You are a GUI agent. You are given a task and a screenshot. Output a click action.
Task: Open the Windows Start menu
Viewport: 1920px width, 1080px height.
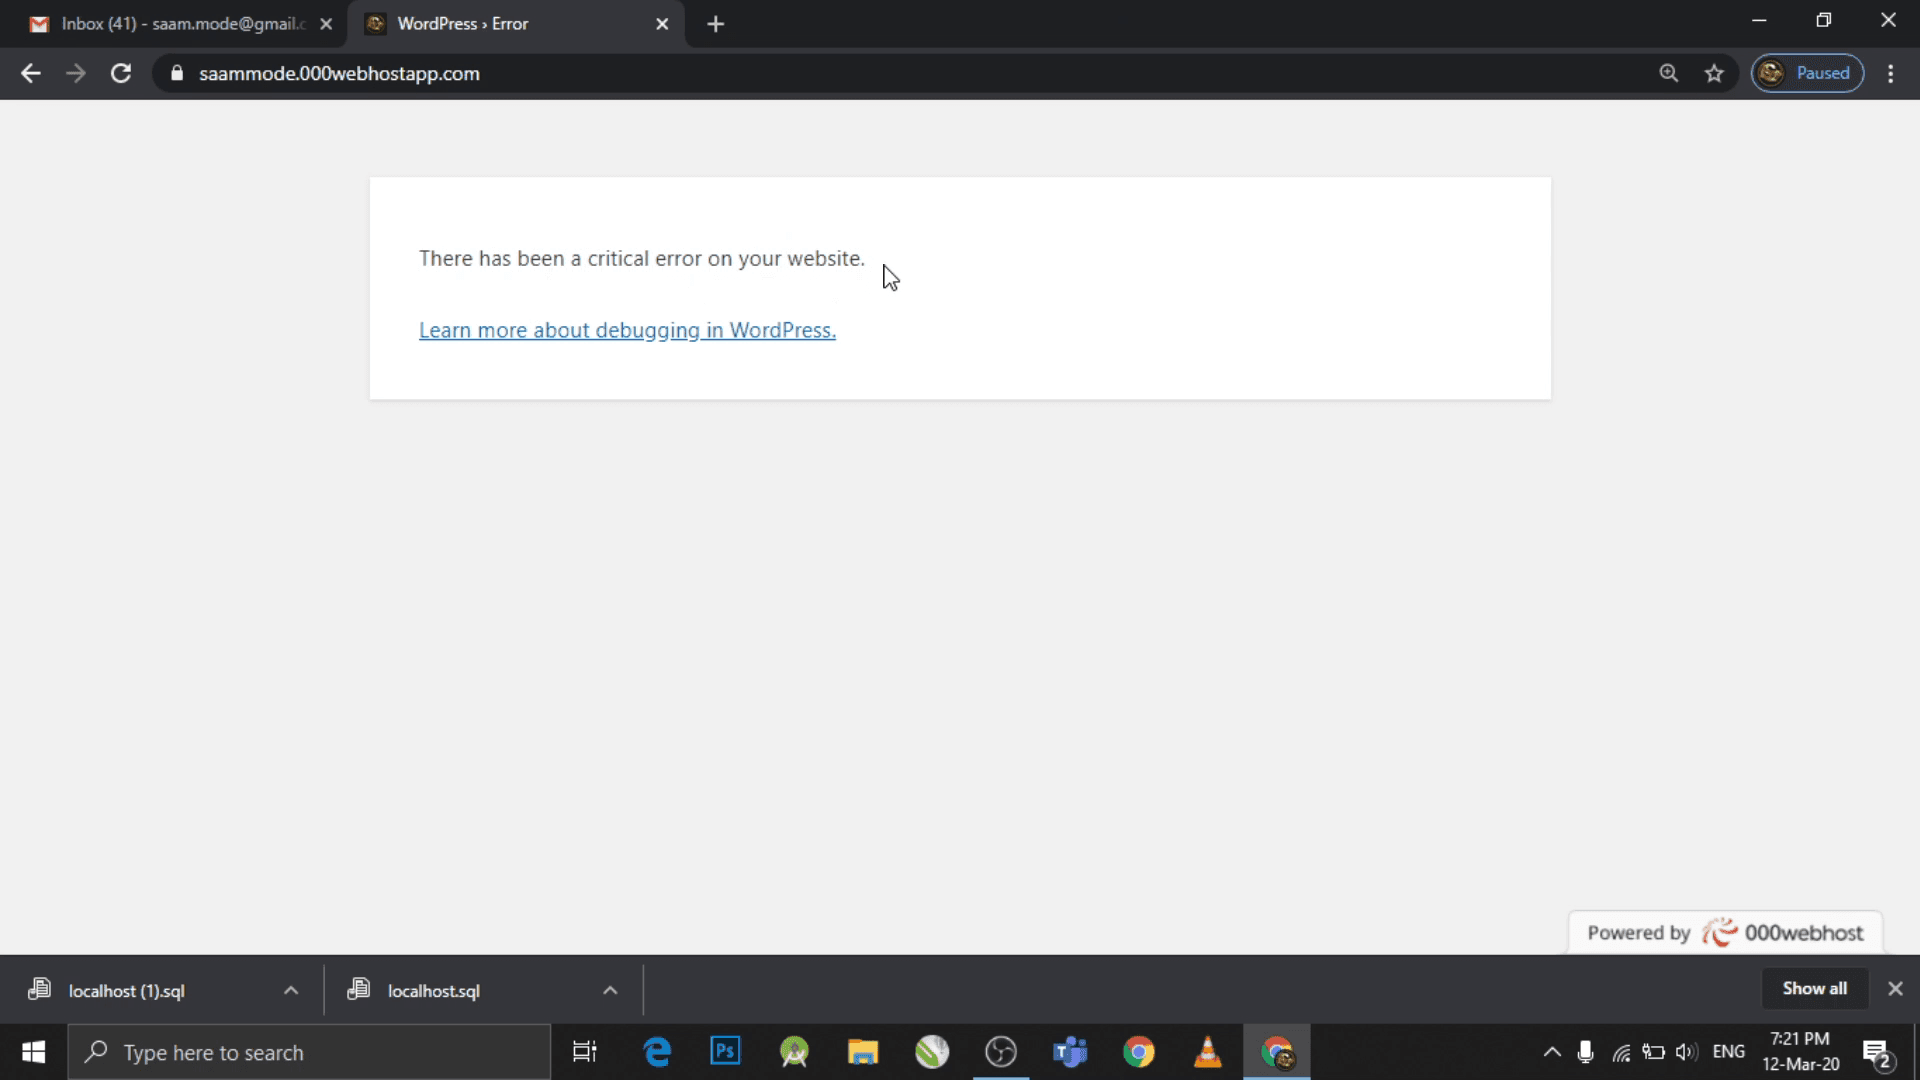[33, 1052]
